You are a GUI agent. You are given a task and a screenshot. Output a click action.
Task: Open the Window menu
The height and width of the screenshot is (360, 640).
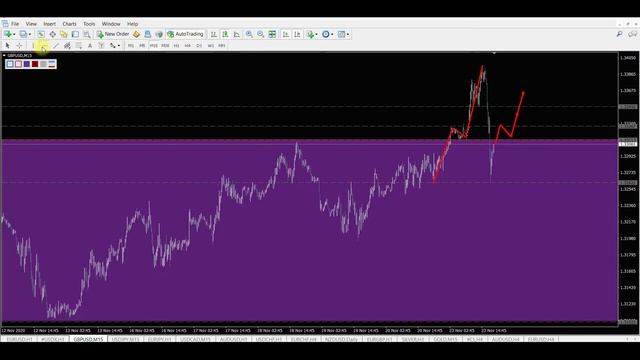click(111, 24)
